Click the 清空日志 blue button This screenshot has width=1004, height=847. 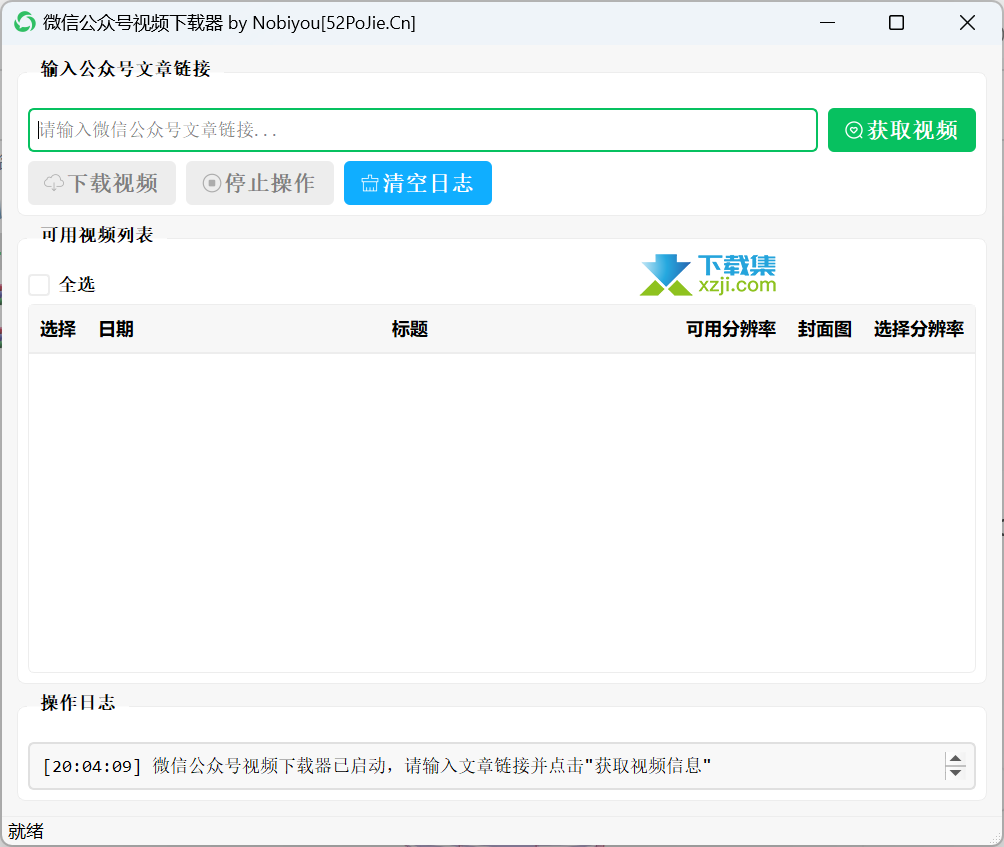click(417, 183)
